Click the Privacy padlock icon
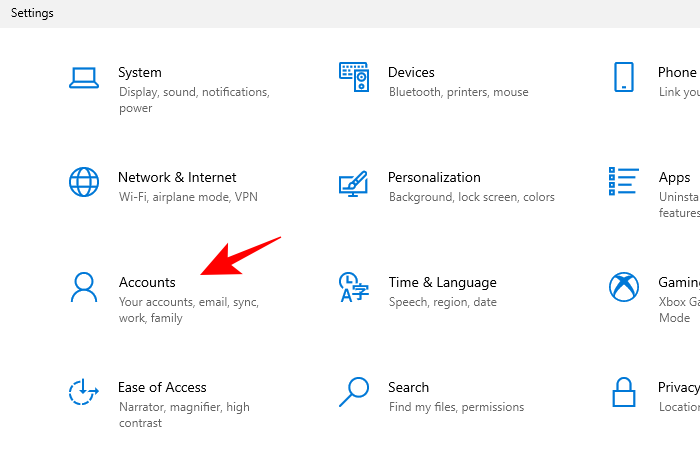Viewport: 700px width, 458px height. (x=624, y=392)
